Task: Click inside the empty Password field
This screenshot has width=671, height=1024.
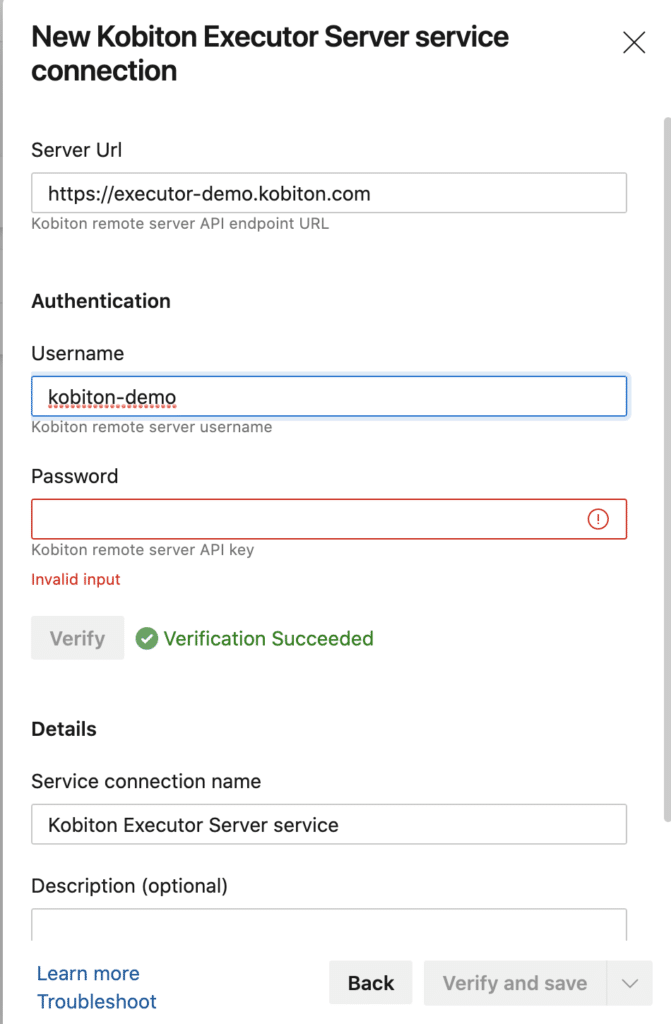Action: 300,518
